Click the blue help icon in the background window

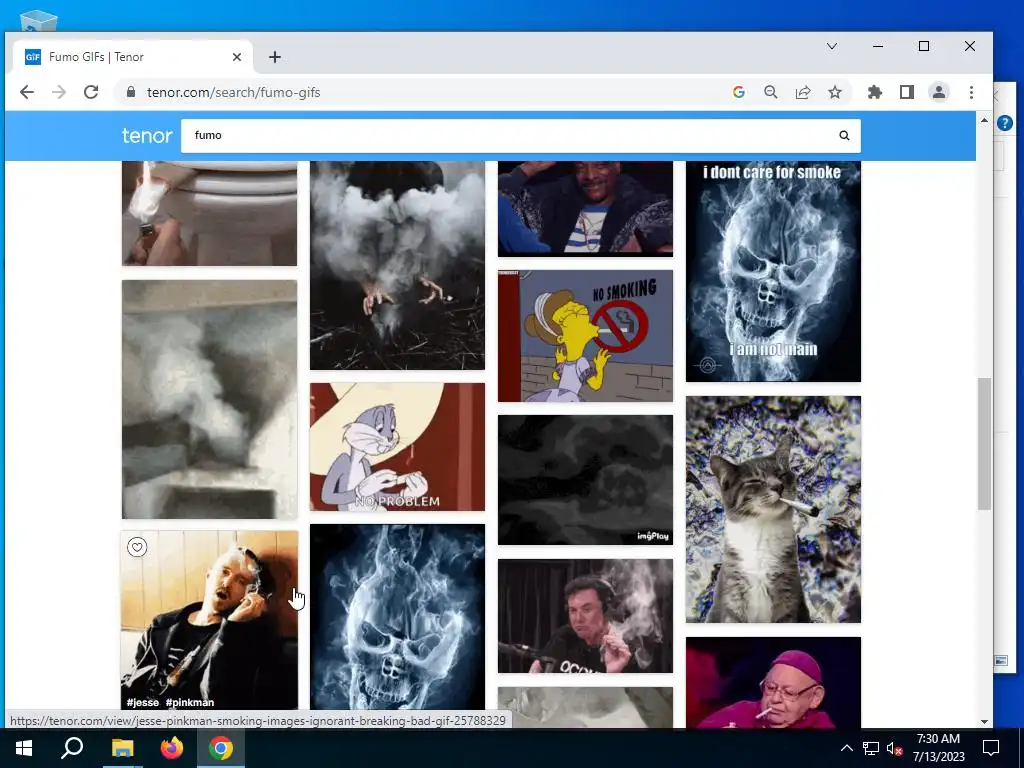pos(1005,122)
